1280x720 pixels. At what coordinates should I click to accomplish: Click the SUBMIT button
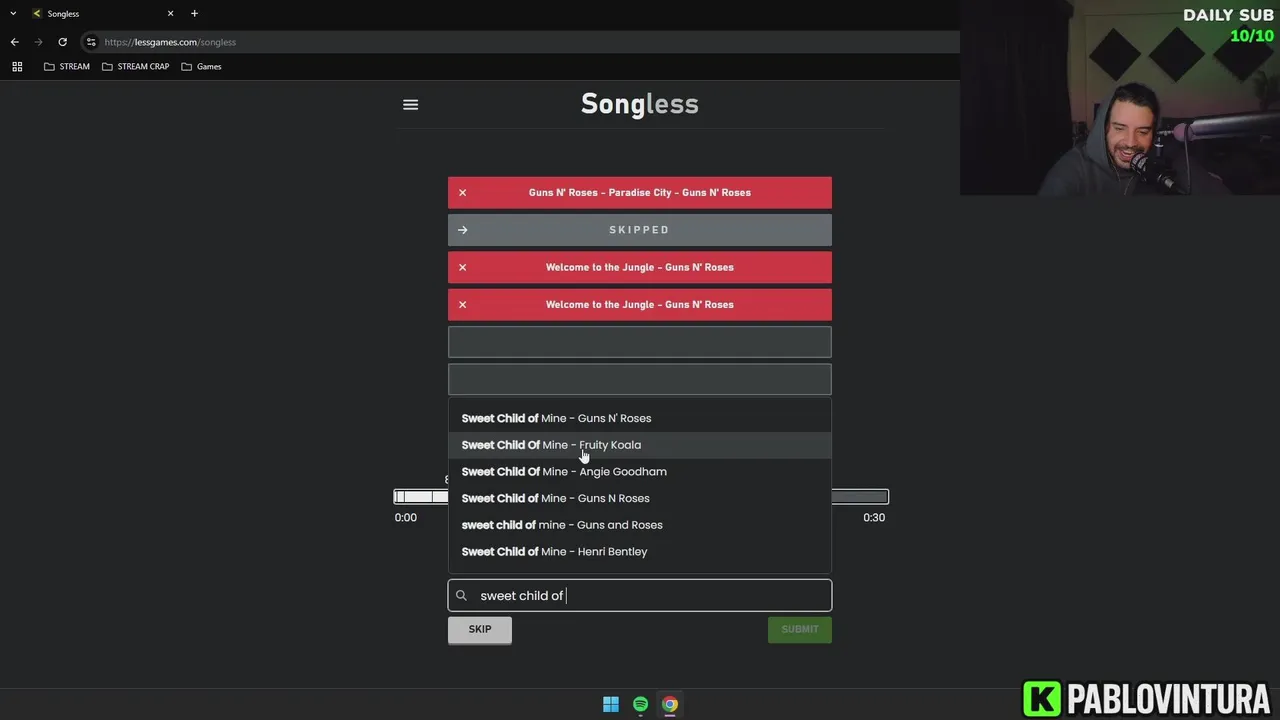(800, 629)
